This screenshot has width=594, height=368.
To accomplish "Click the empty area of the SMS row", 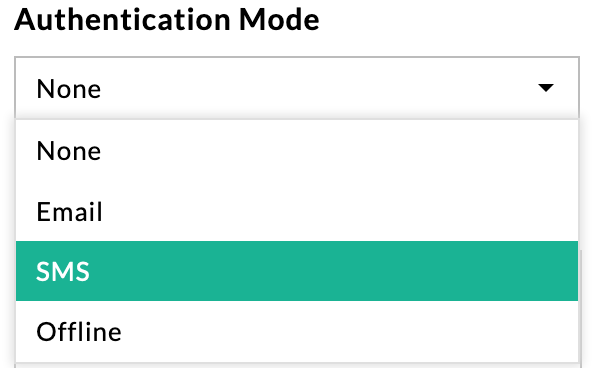I will click(x=333, y=271).
